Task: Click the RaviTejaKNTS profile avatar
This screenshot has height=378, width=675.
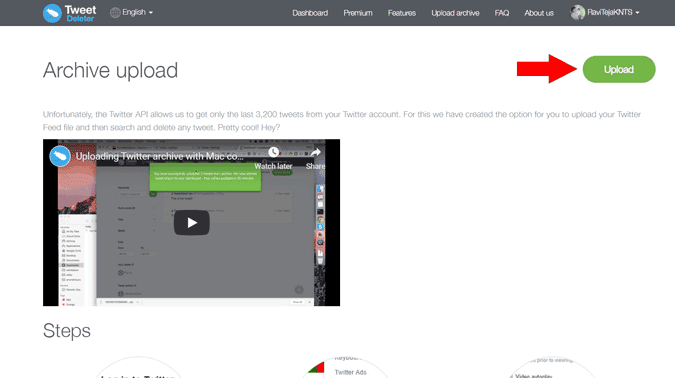Action: (x=577, y=12)
